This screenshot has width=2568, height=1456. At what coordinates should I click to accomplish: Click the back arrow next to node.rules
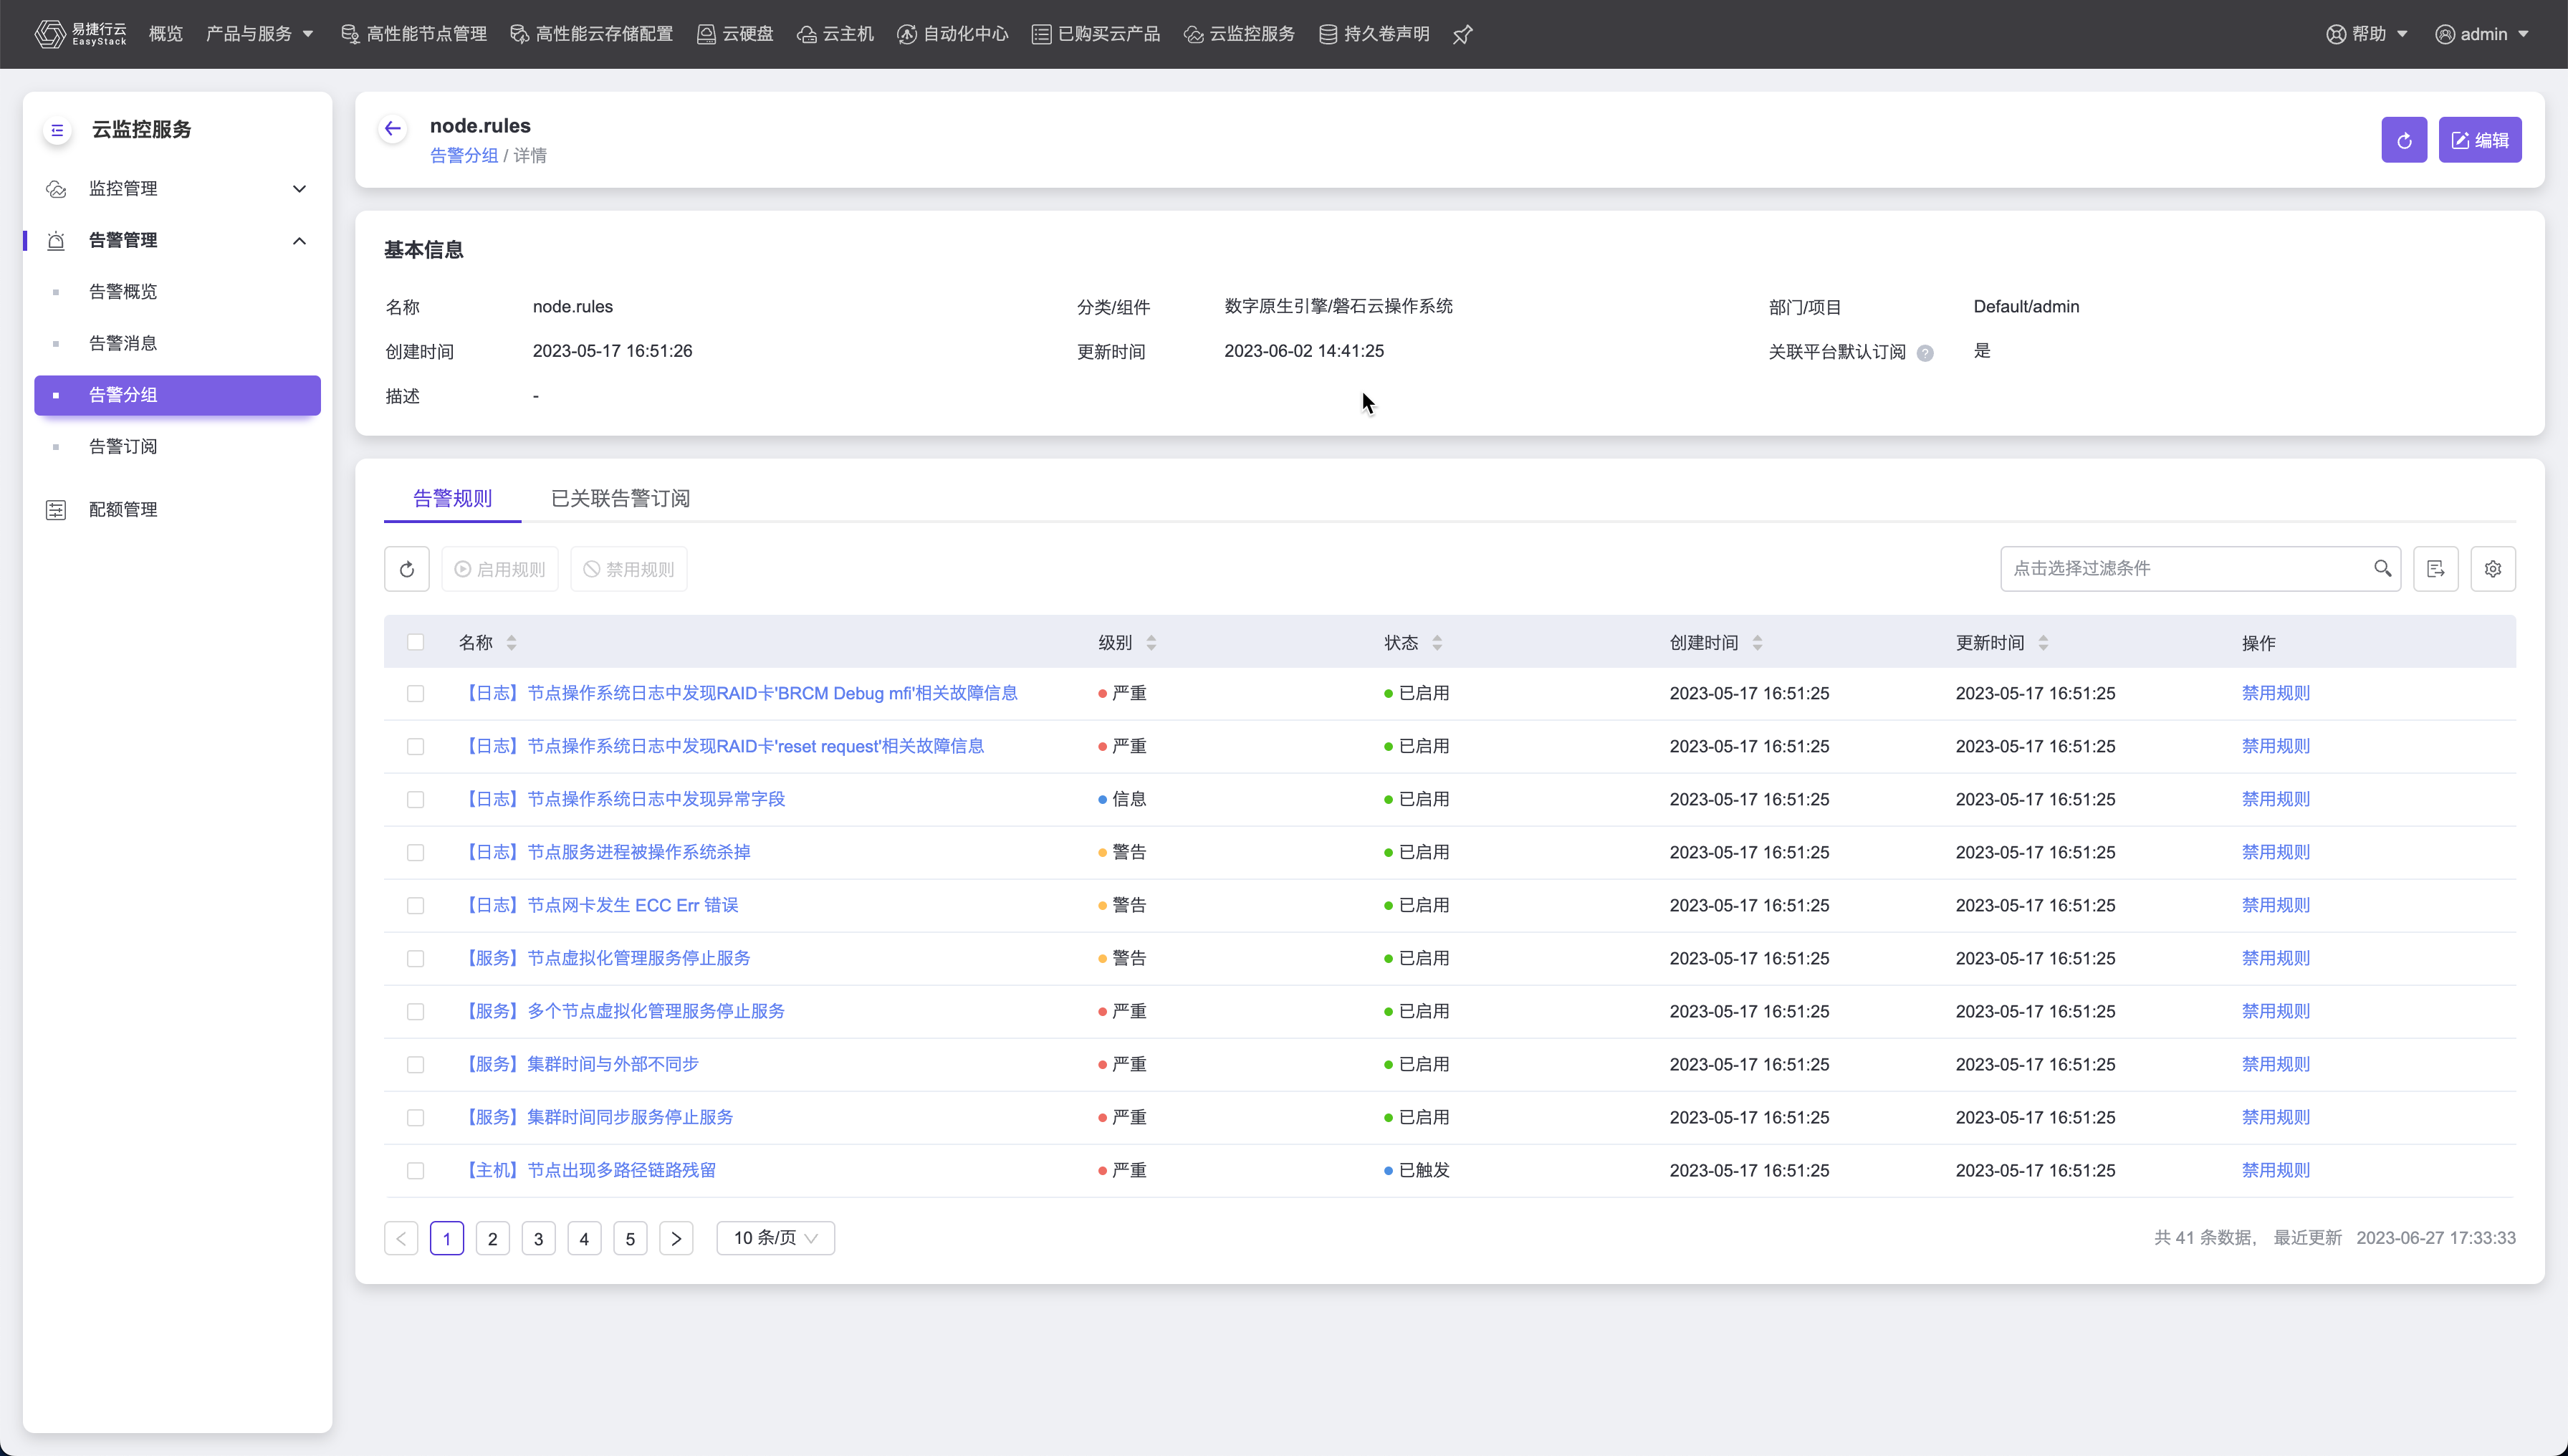(x=392, y=128)
